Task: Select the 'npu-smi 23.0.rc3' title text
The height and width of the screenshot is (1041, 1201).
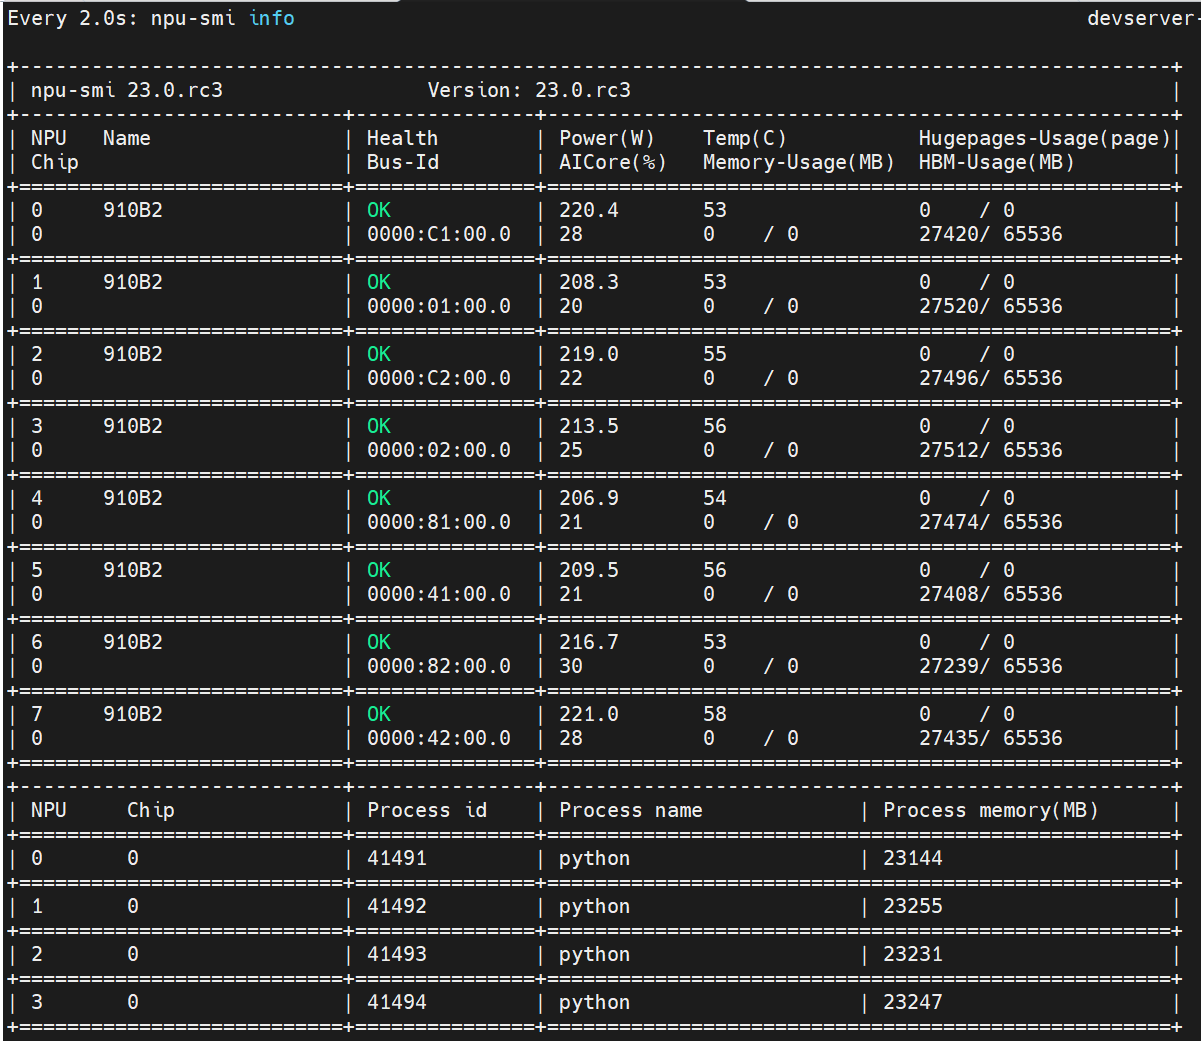Action: (x=127, y=90)
